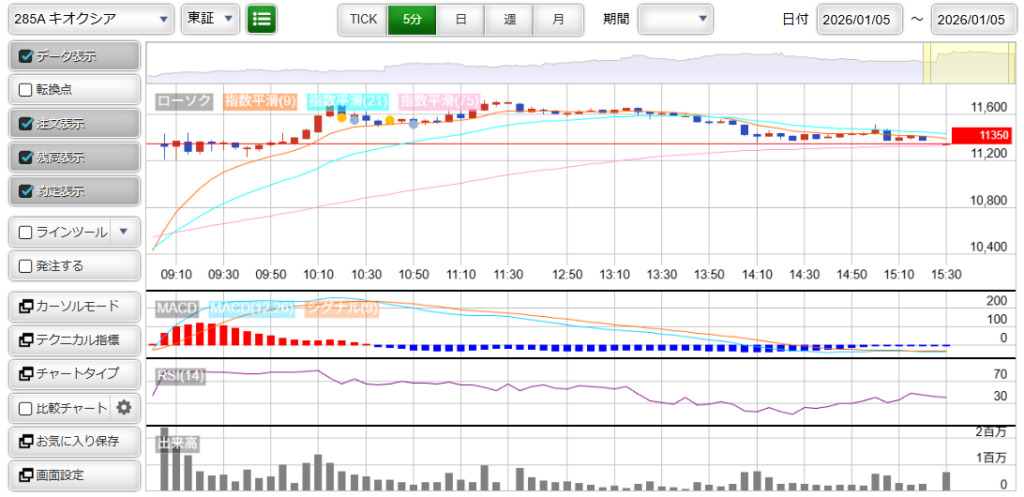This screenshot has height=497, width=1024.
Task: Enable the 転換点 checkbox
Action: point(27,89)
